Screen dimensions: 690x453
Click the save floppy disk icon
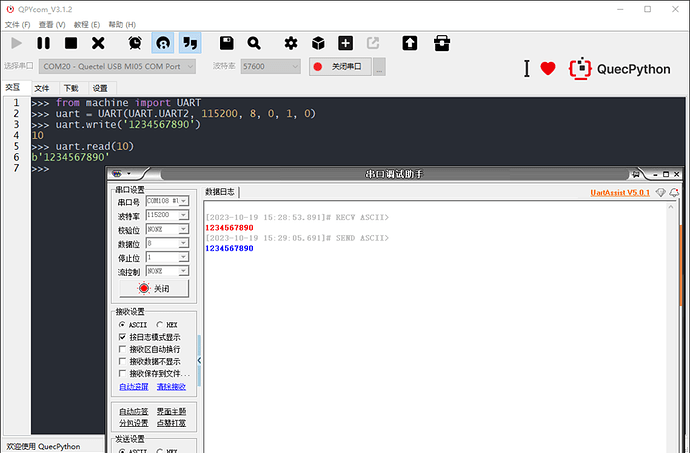[x=227, y=43]
